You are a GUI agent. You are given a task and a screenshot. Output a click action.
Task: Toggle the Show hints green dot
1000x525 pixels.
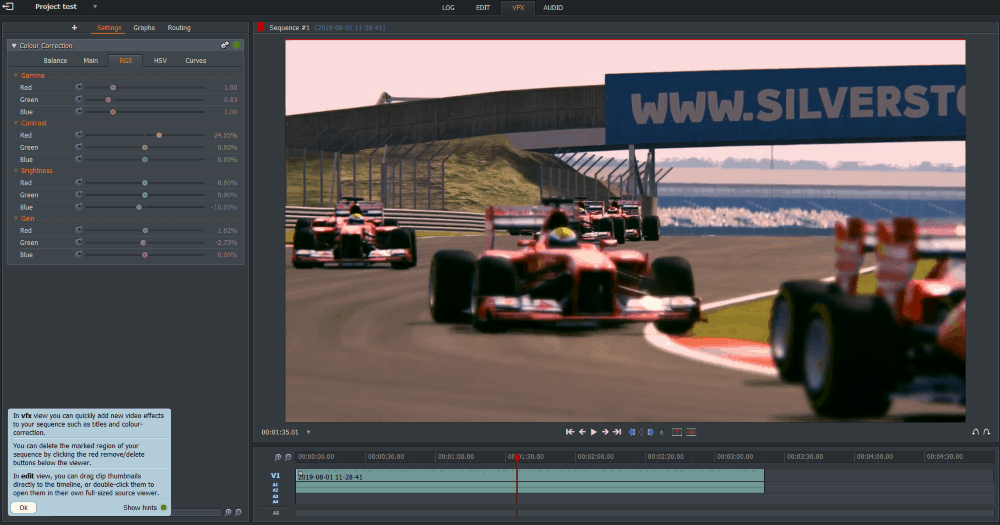pyautogui.click(x=164, y=508)
